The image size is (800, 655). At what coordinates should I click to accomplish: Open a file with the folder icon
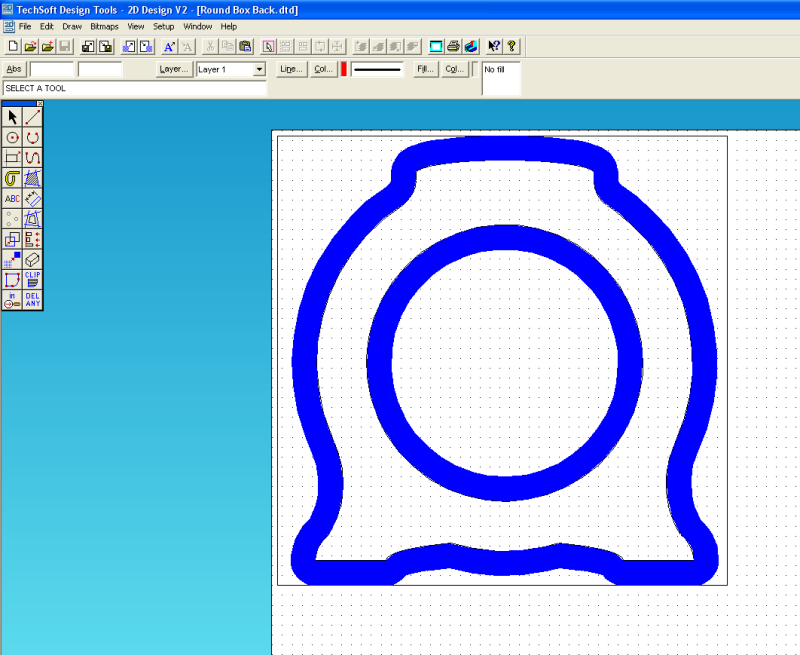point(30,46)
